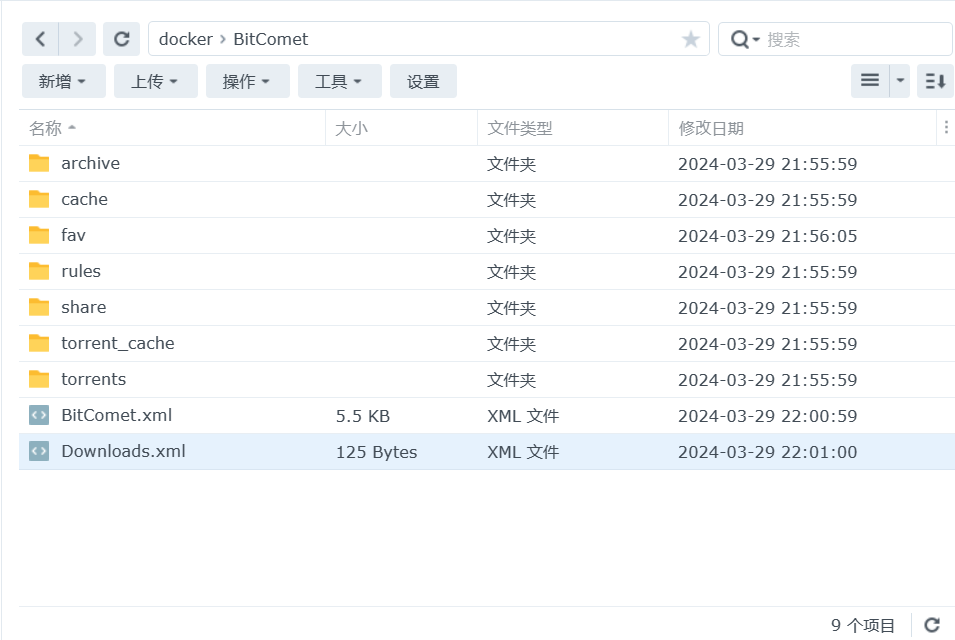Add current path to favorites star
This screenshot has height=640, width=955.
(x=690, y=40)
